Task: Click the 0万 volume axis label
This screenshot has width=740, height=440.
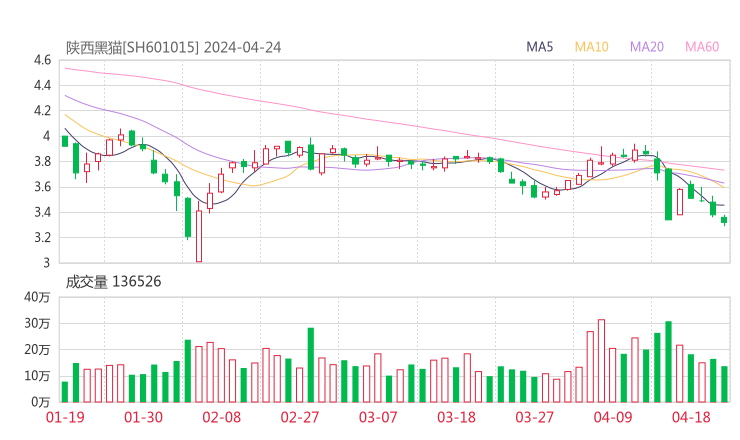Action: tap(41, 402)
